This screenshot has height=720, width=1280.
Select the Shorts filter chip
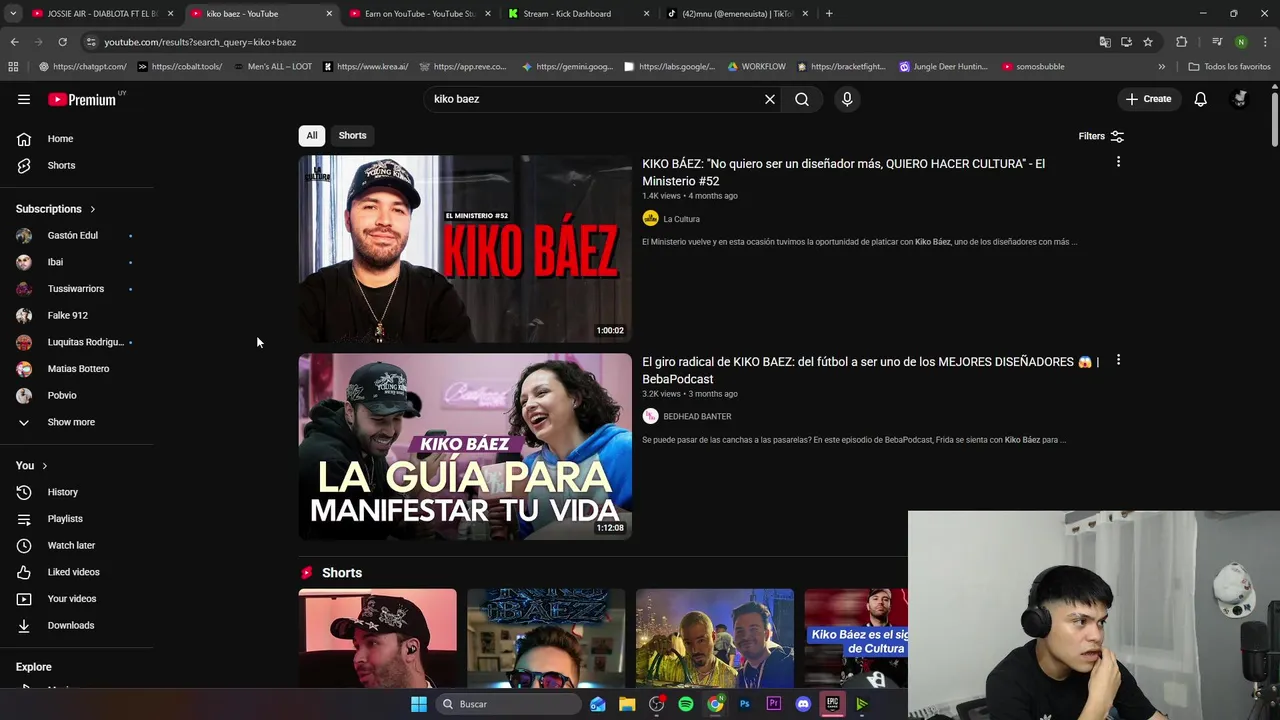pos(352,135)
